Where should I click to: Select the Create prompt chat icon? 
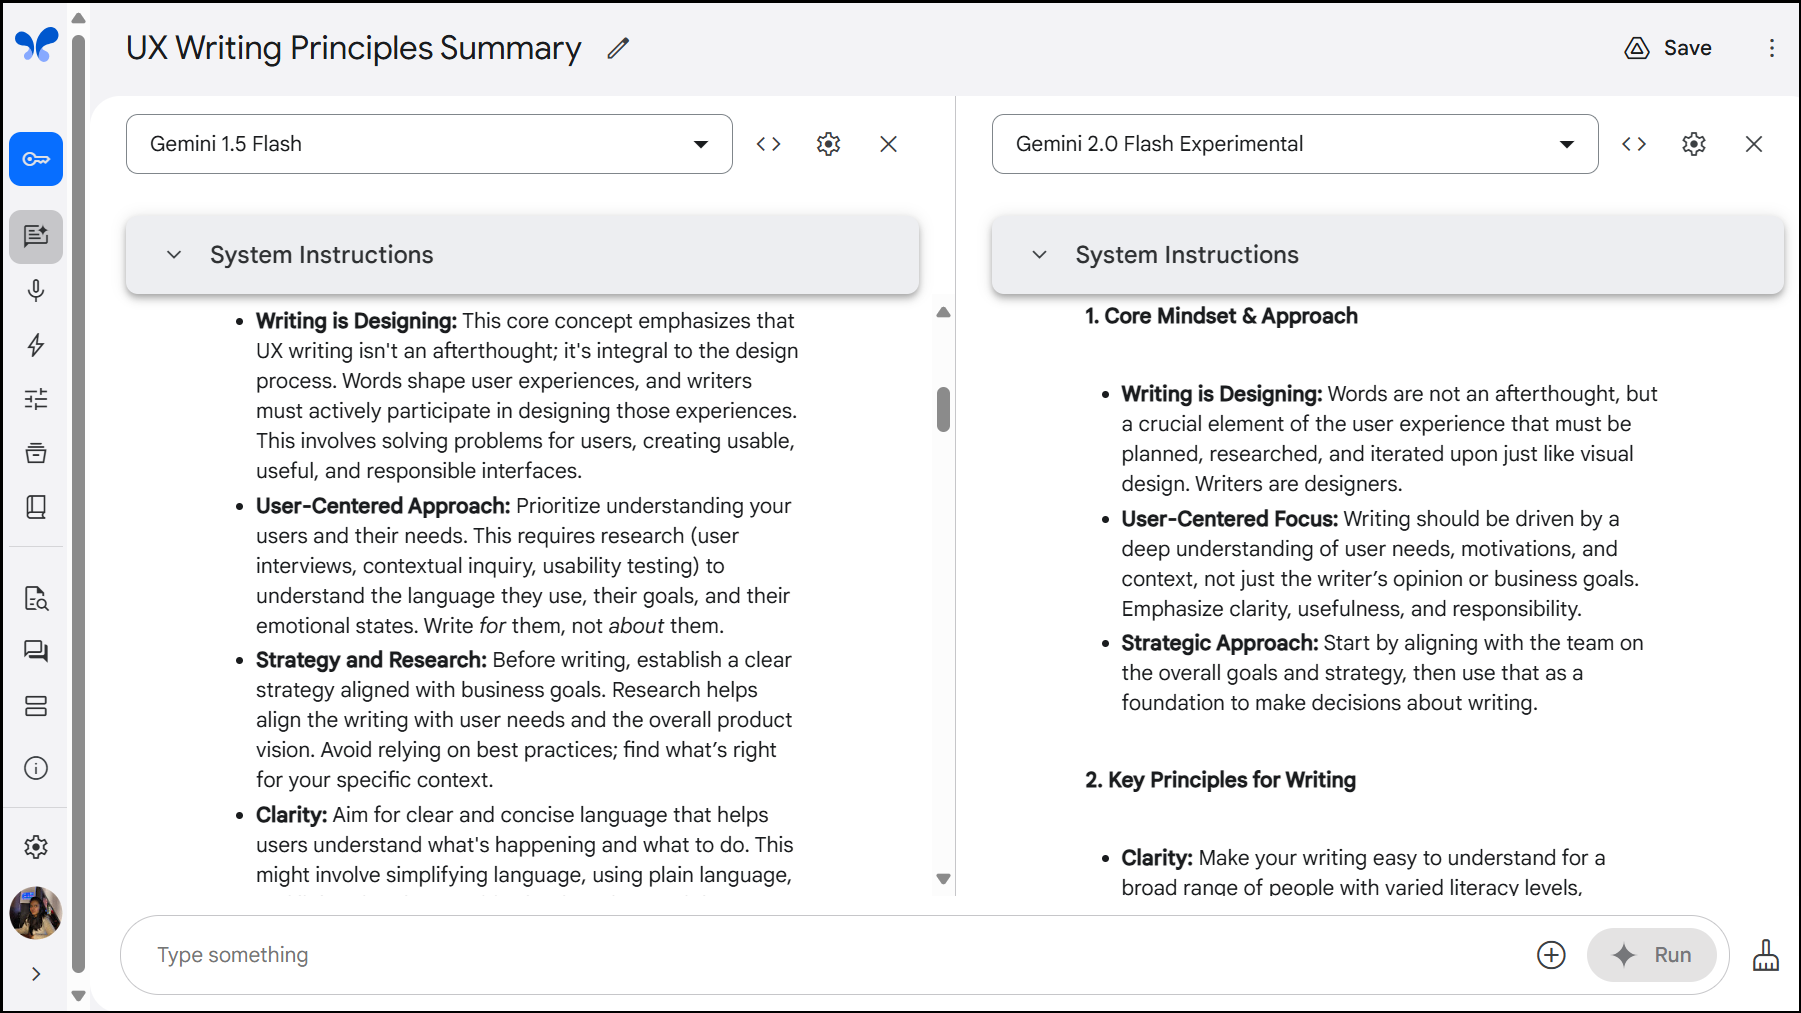(36, 236)
